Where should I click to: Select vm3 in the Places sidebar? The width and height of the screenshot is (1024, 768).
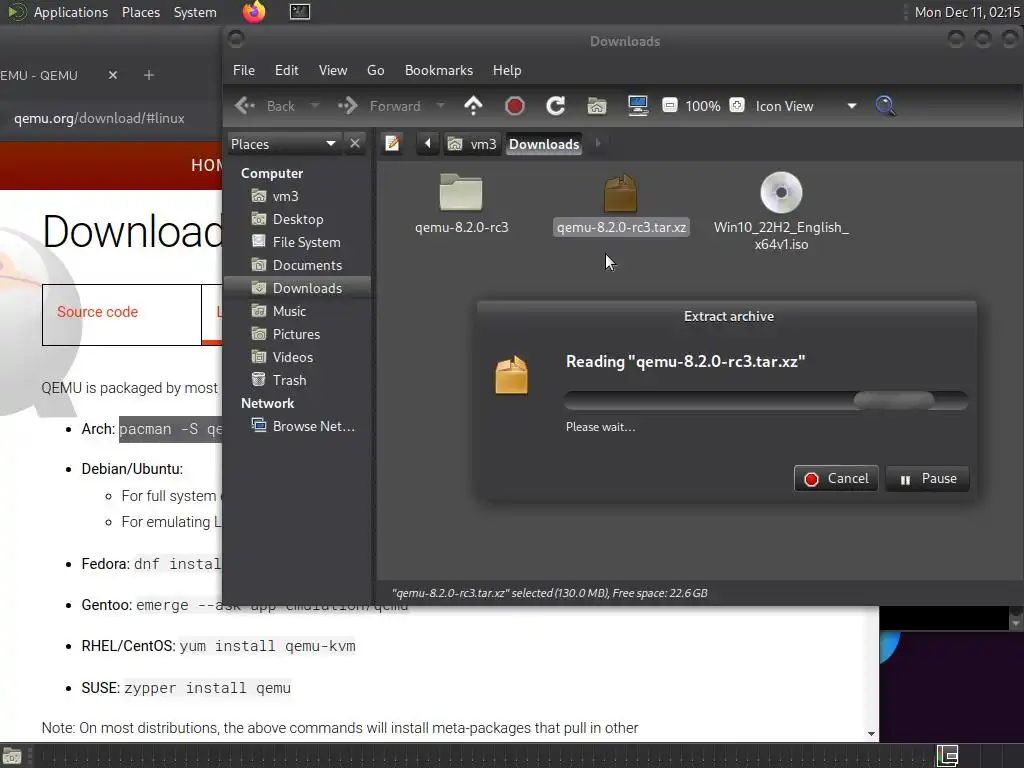tap(298, 196)
